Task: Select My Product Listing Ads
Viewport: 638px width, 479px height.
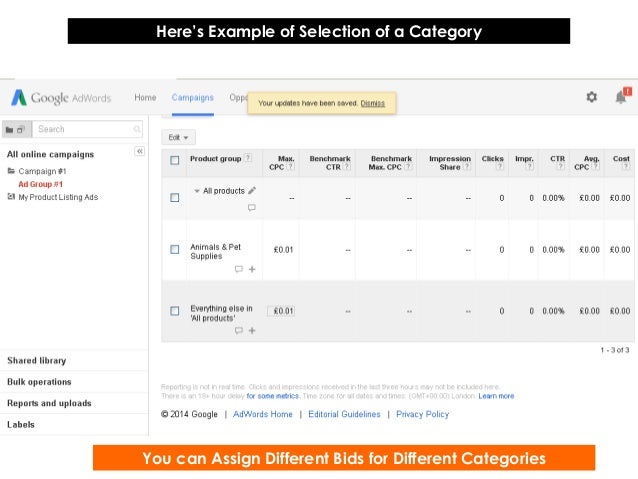Action: pyautogui.click(x=58, y=197)
